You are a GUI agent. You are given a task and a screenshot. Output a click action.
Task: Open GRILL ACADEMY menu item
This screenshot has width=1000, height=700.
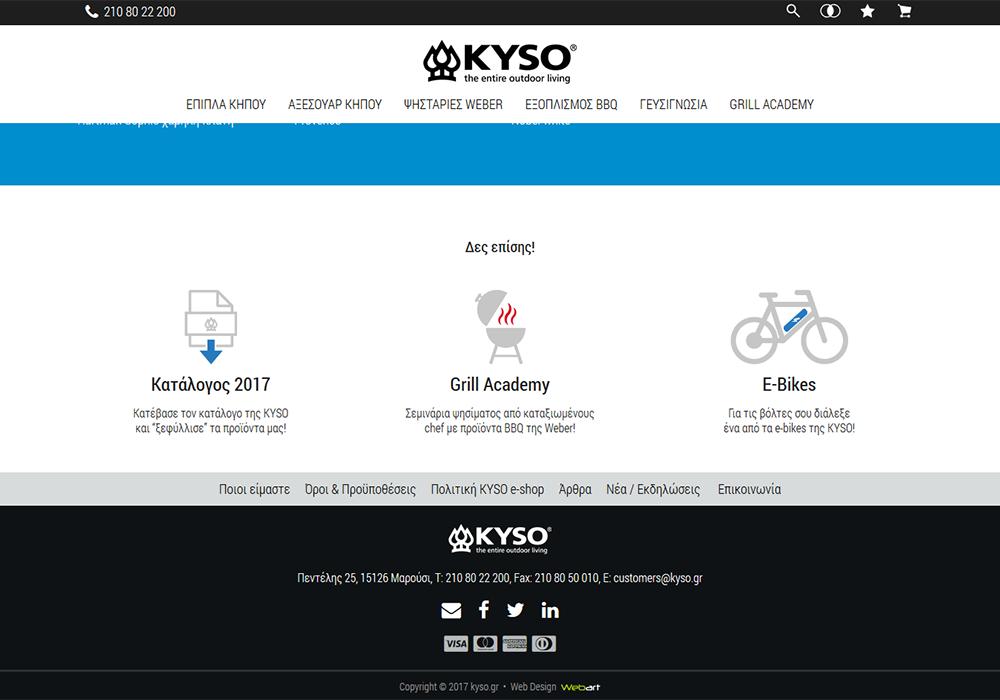point(772,105)
